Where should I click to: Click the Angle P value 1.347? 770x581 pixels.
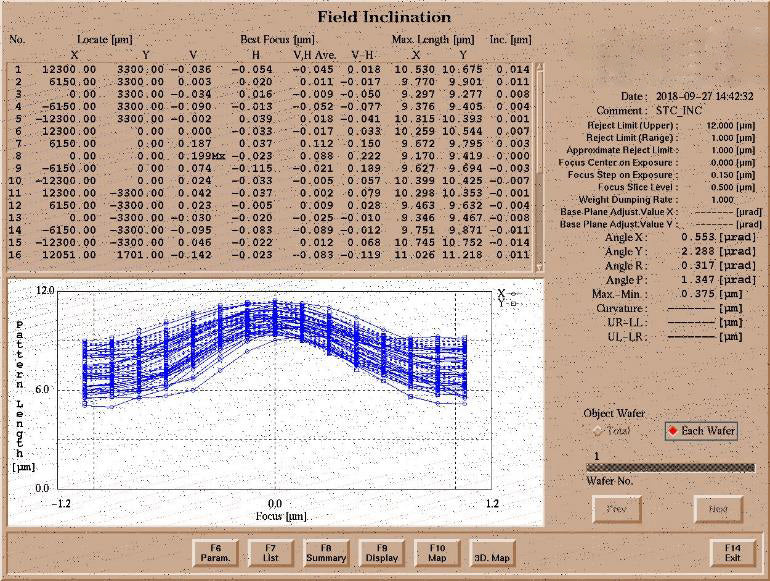pos(698,280)
